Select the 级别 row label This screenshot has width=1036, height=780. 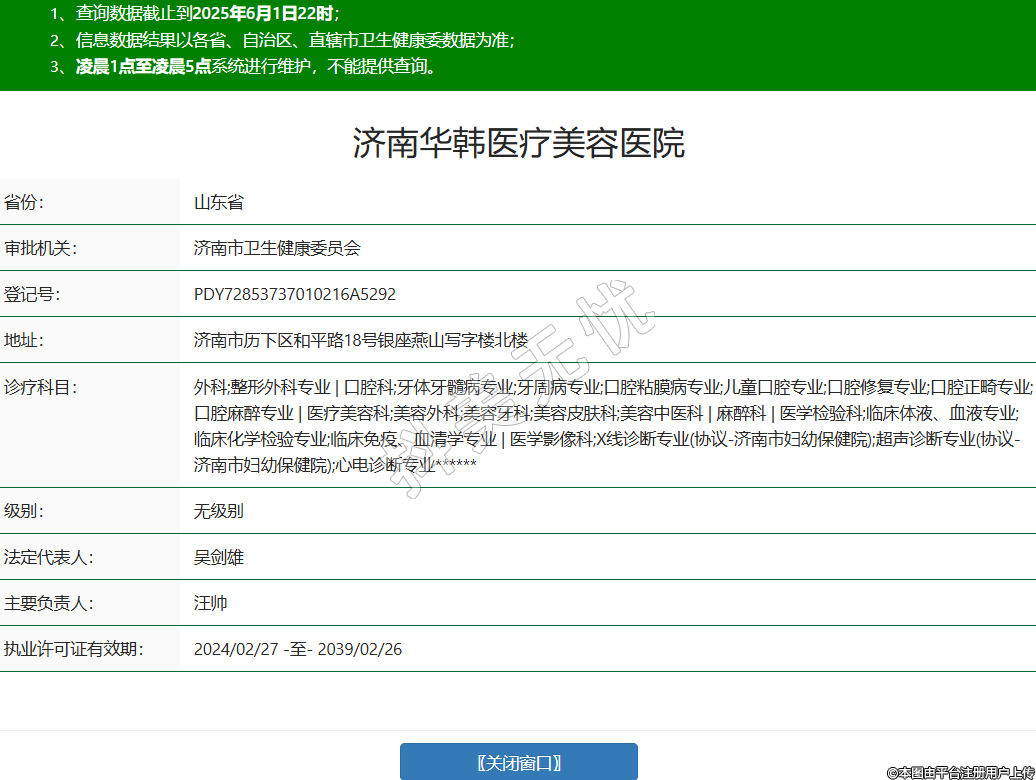(25, 512)
